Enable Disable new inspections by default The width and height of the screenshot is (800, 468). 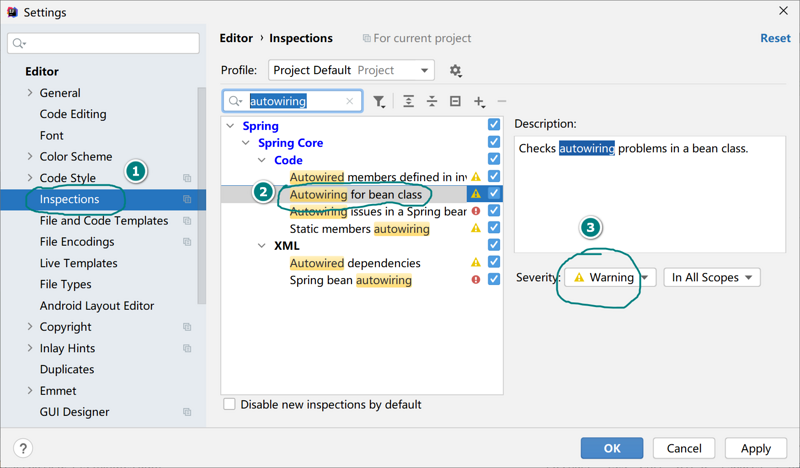pyautogui.click(x=230, y=404)
